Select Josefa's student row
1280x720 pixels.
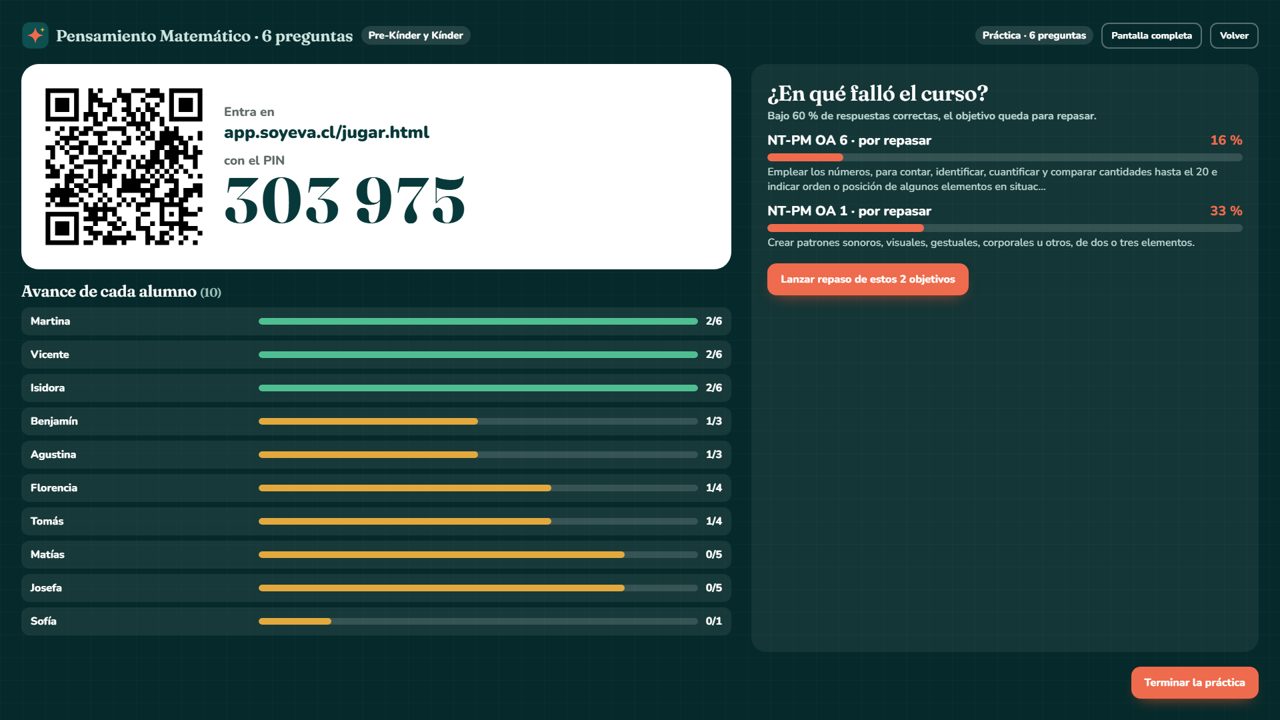[376, 588]
